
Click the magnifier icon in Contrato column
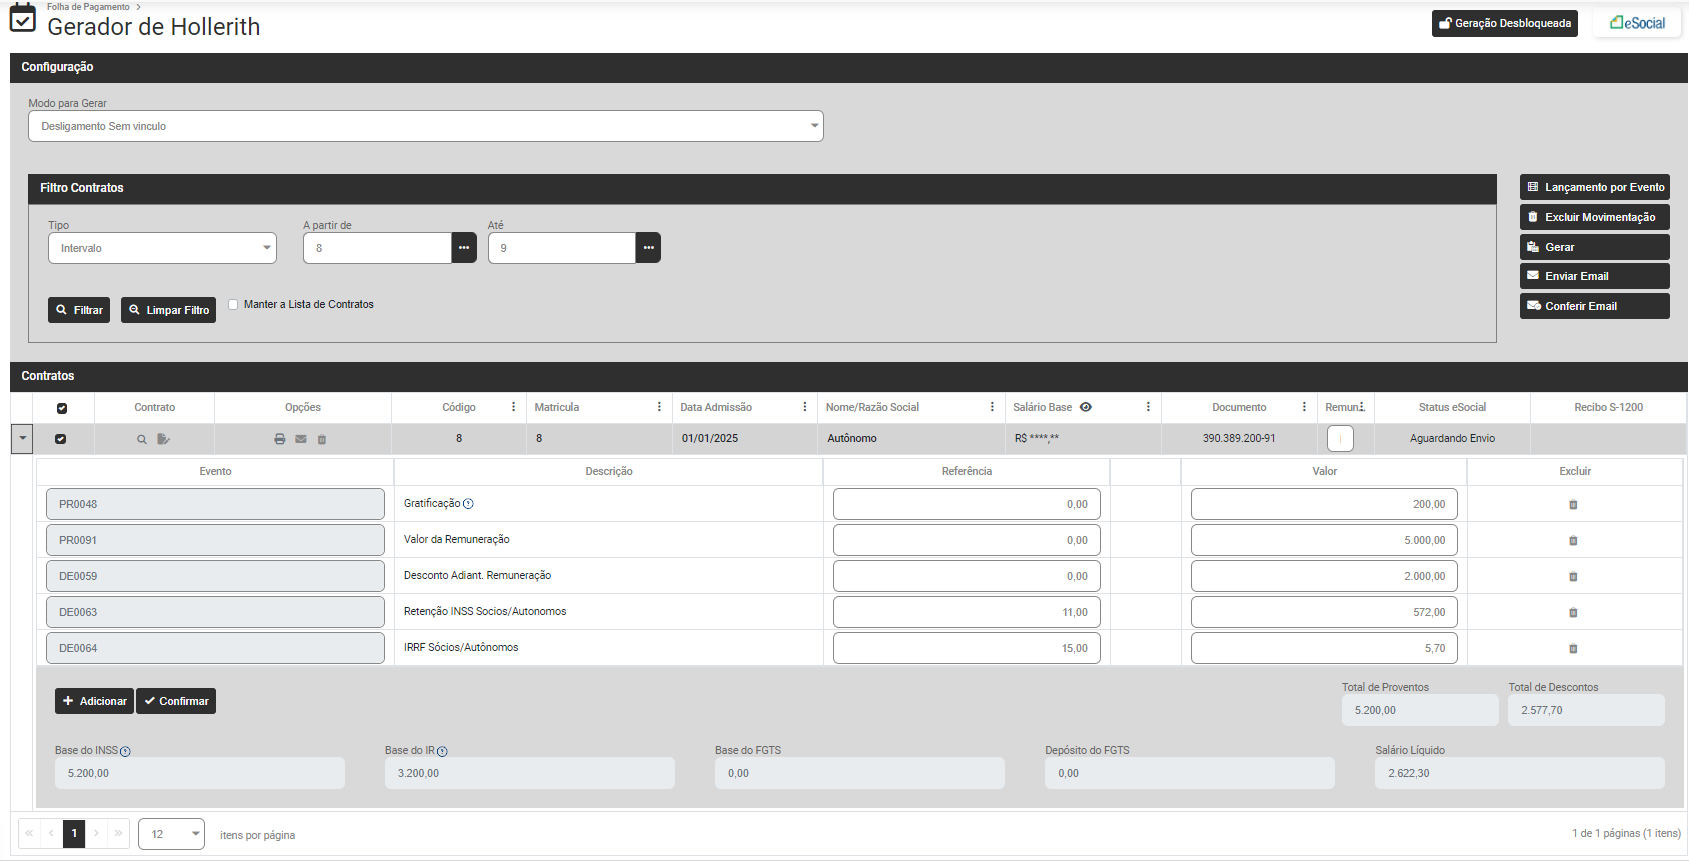[142, 439]
